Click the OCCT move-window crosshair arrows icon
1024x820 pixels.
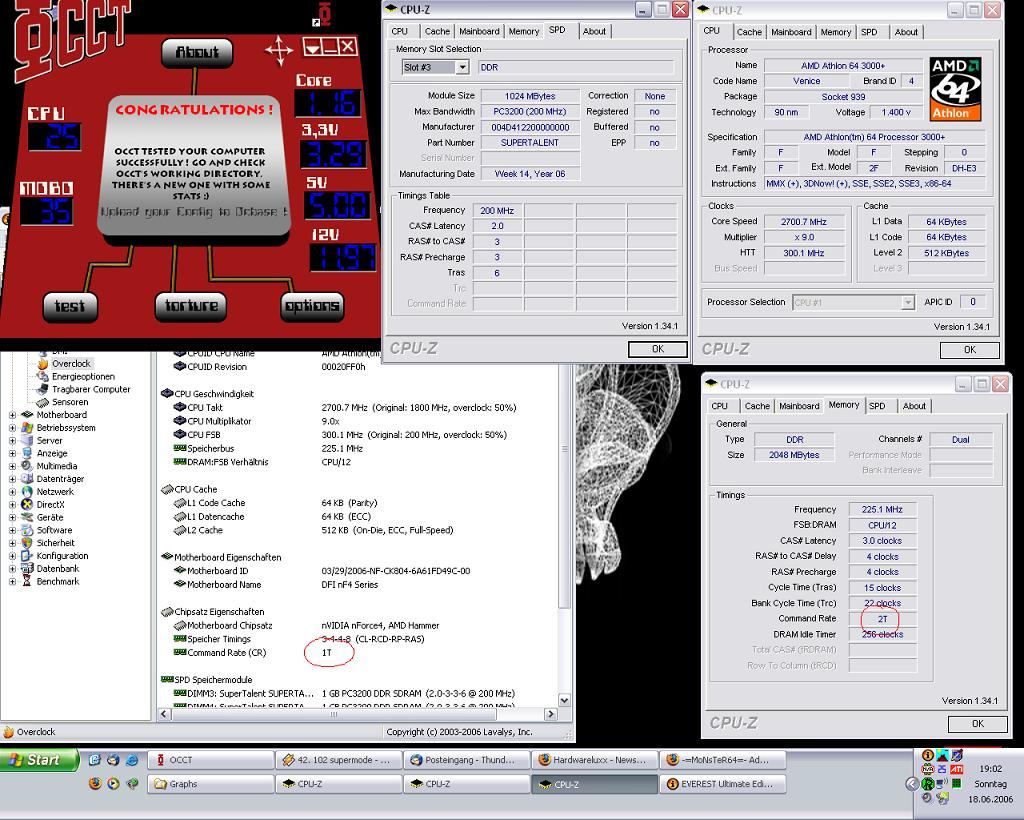279,50
